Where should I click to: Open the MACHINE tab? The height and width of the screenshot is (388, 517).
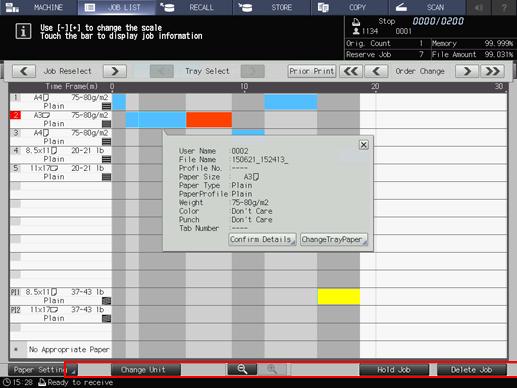pyautogui.click(x=39, y=7)
